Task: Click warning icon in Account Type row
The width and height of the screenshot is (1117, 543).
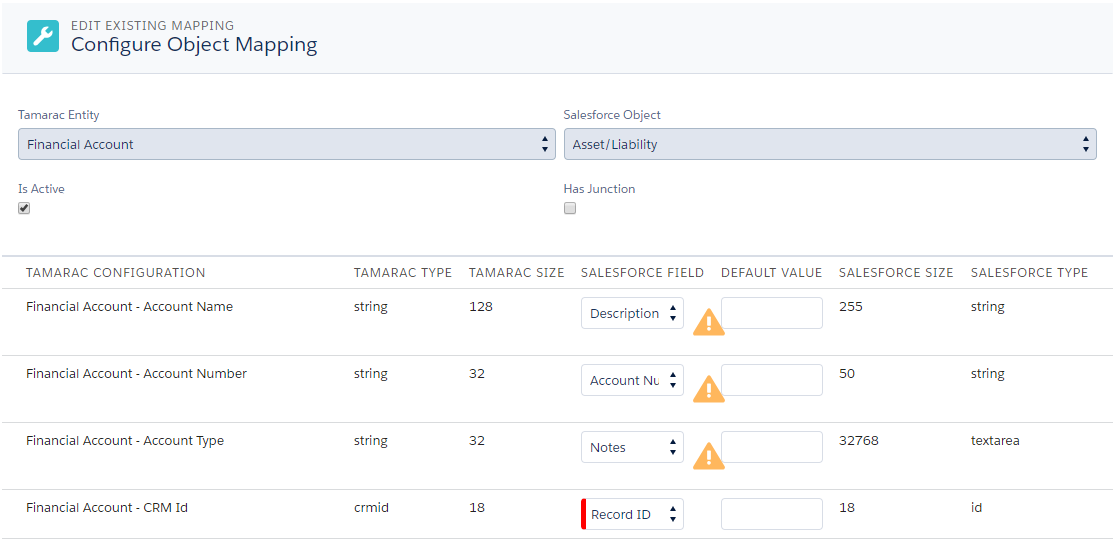Action: [708, 457]
